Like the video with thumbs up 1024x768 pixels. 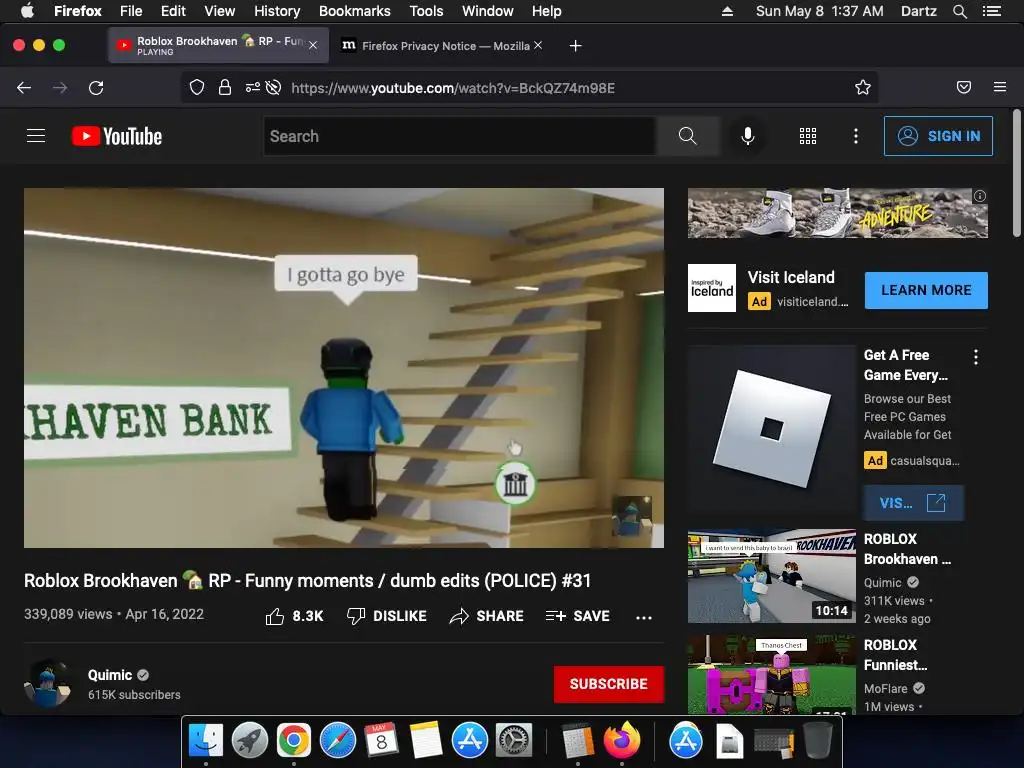pyautogui.click(x=294, y=616)
